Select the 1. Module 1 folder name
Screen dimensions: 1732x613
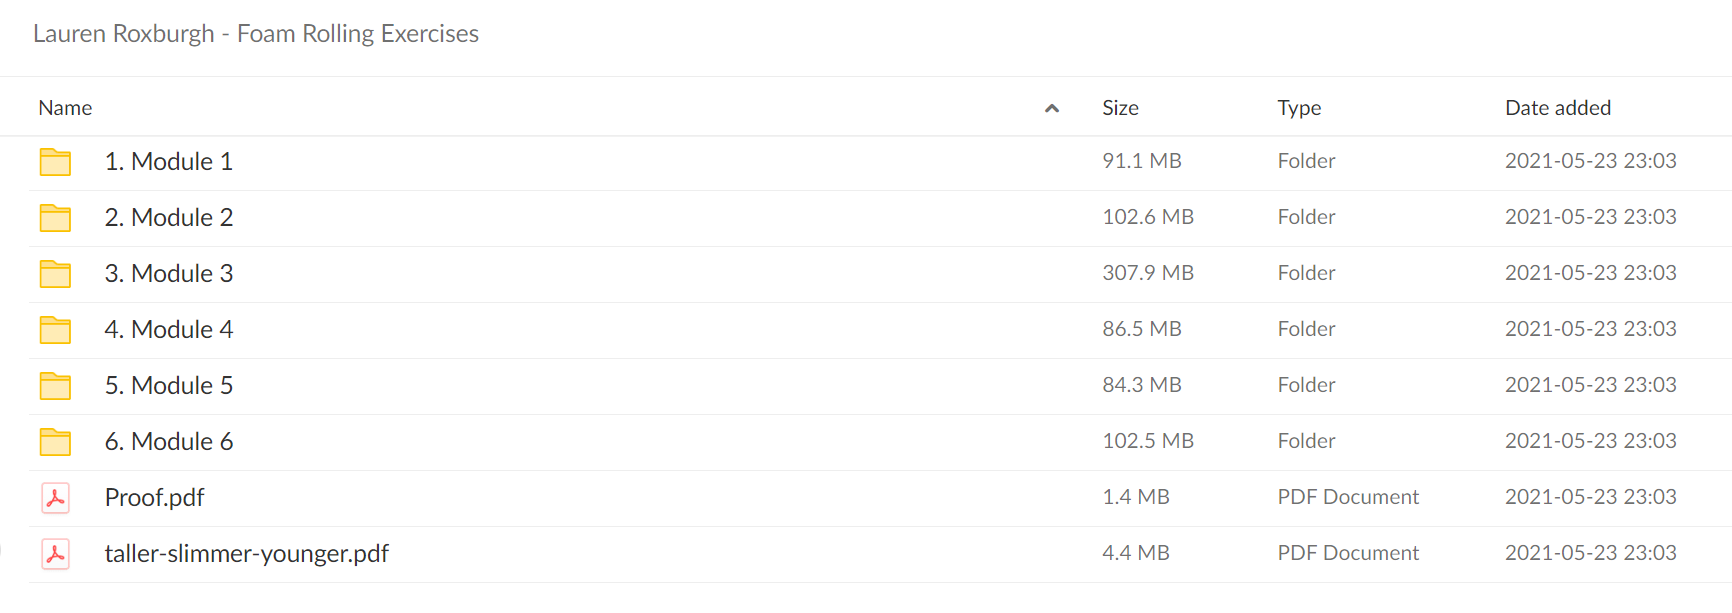(169, 162)
